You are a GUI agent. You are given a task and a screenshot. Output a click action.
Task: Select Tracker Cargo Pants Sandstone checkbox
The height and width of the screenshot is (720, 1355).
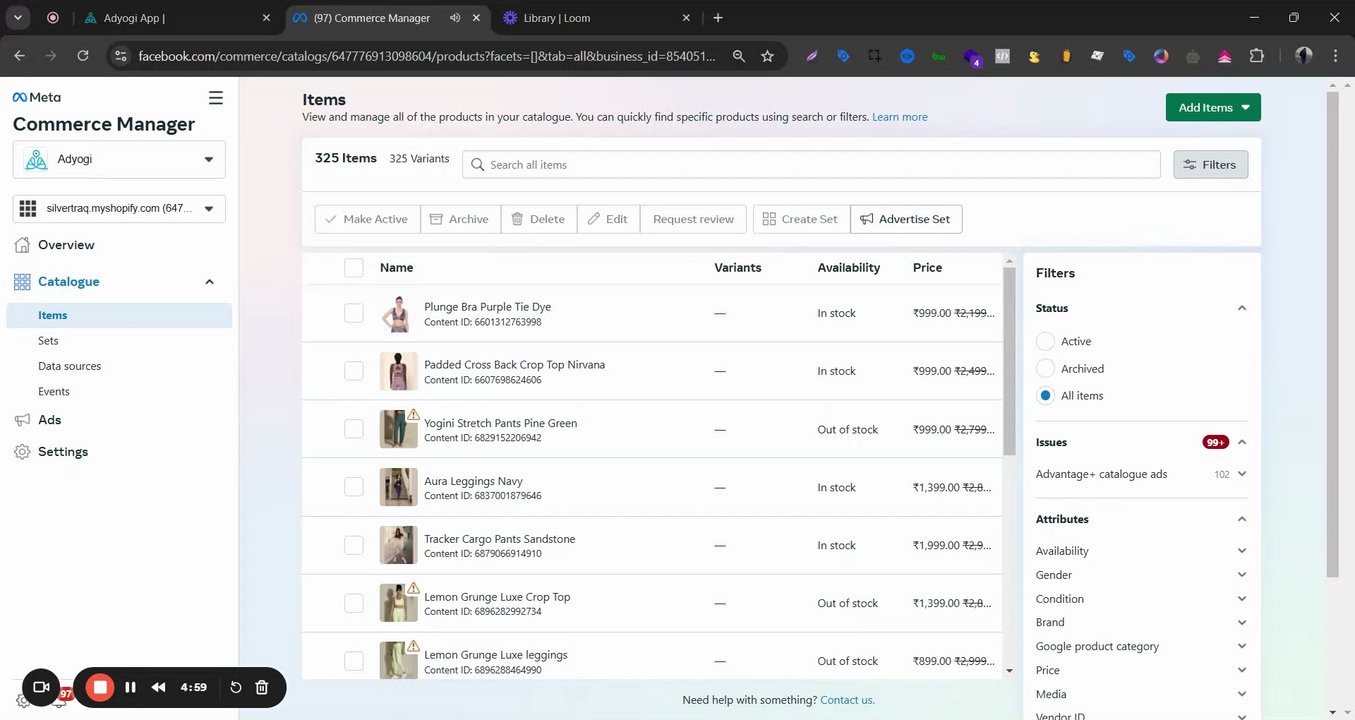click(x=353, y=545)
